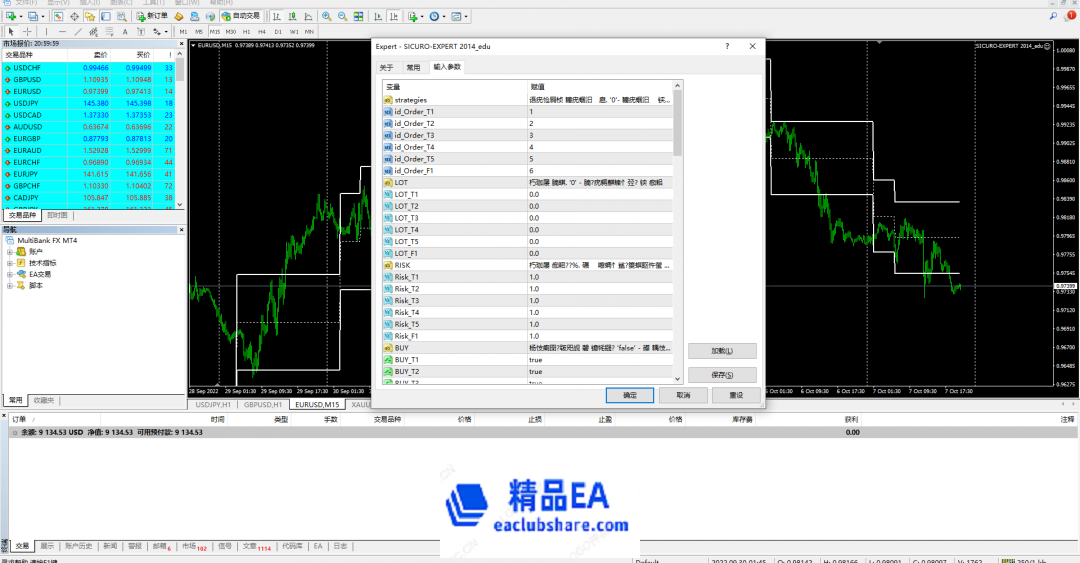Select the cursor arrow tool
1080x563 pixels.
coord(11,32)
